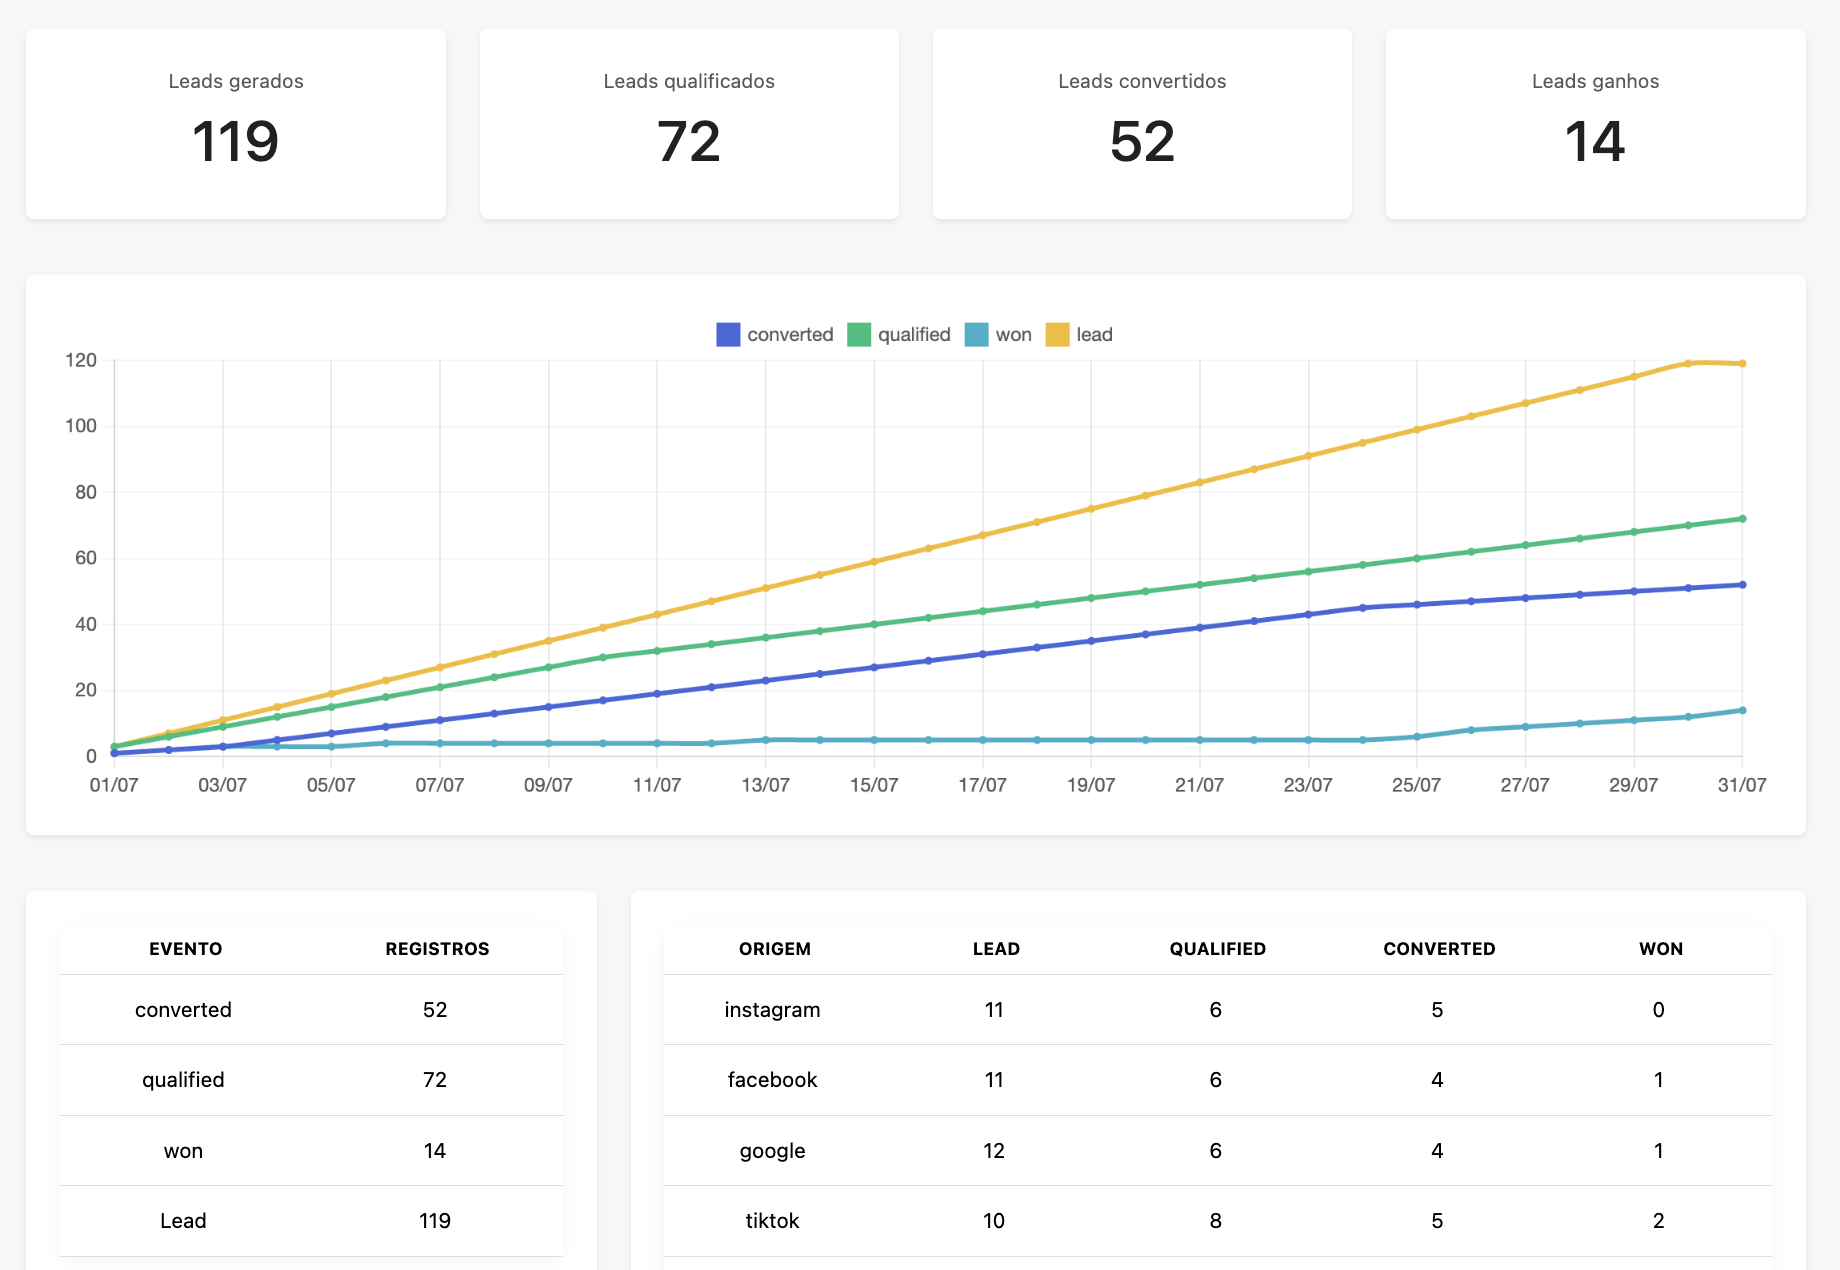Viewport: 1840px width, 1270px height.
Task: Click the blue converted legend color box
Action: click(x=728, y=335)
